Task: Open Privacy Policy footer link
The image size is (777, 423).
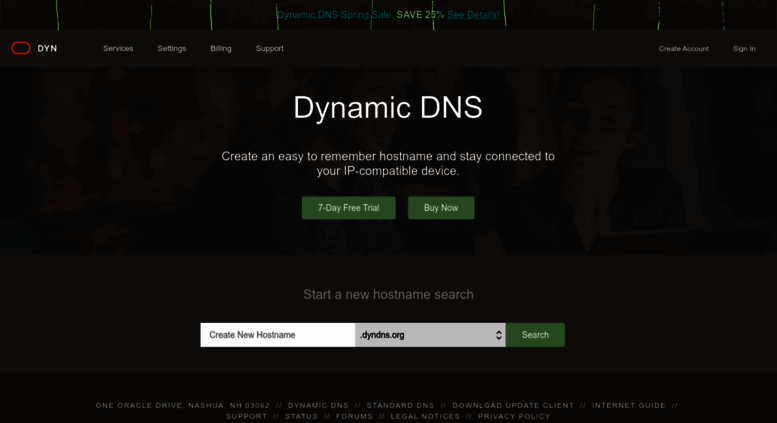Action: pyautogui.click(x=514, y=416)
